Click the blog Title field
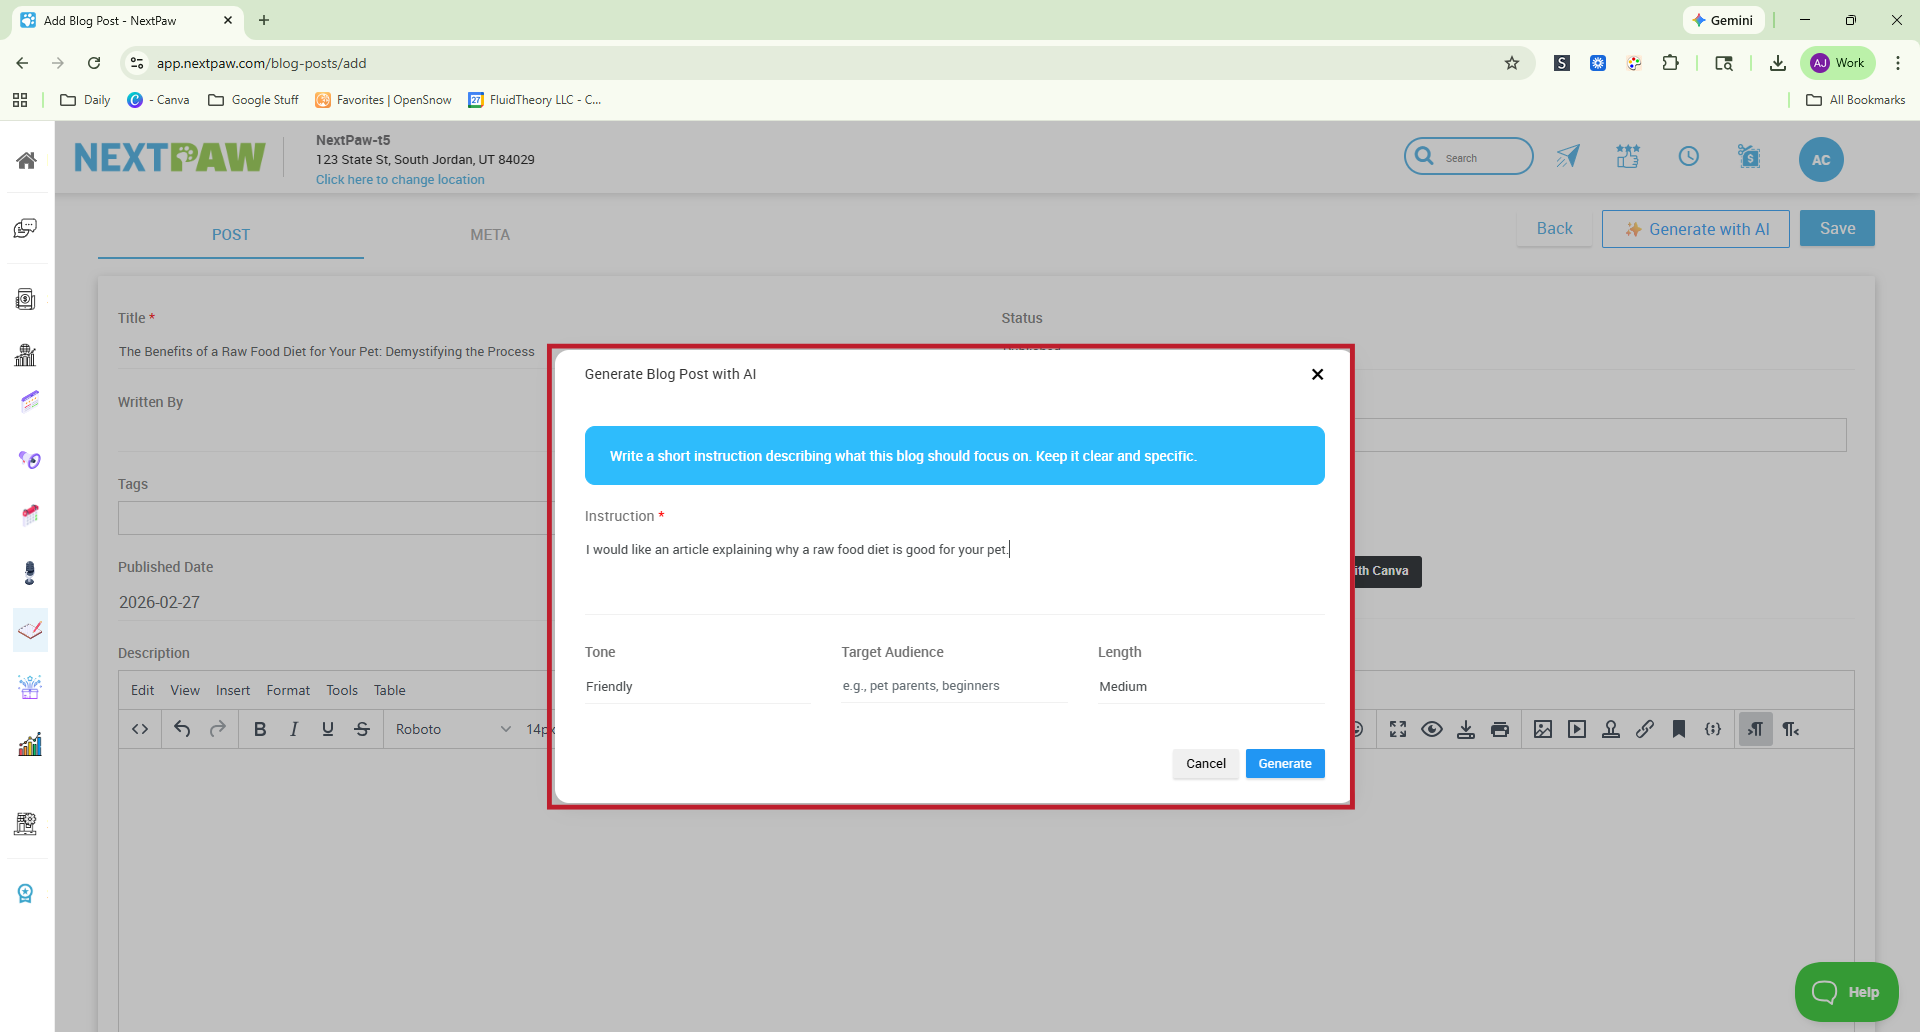Image resolution: width=1920 pixels, height=1032 pixels. point(333,351)
